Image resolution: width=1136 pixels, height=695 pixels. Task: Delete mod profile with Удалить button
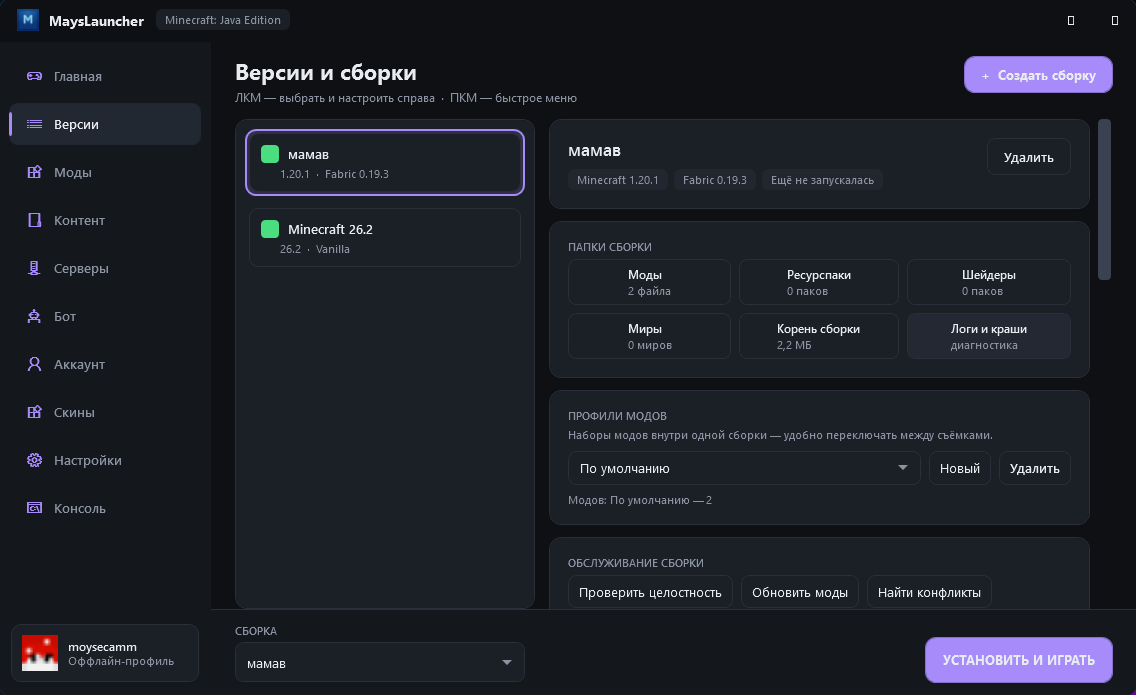pos(1035,468)
